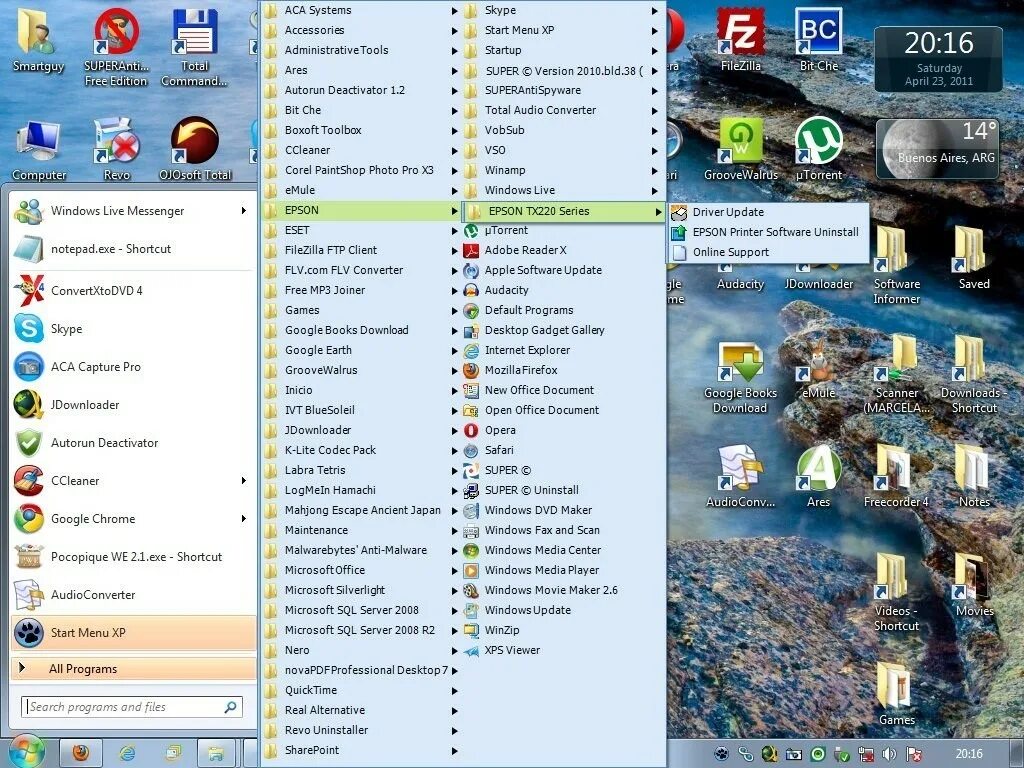Select EPSON TX220 Series submenu item
This screenshot has height=768, width=1024.
point(562,211)
